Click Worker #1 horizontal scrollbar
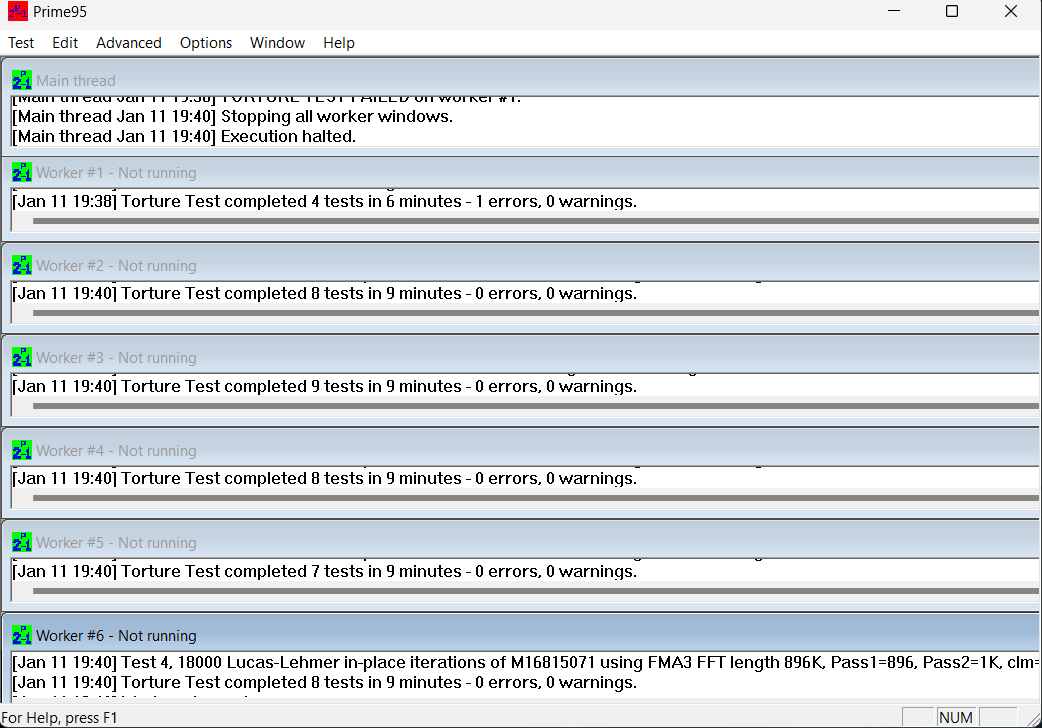Viewport: 1042px width, 728px height. point(535,221)
